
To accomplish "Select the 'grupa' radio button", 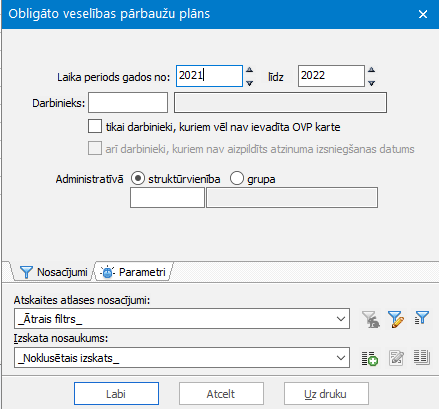I will 237,179.
